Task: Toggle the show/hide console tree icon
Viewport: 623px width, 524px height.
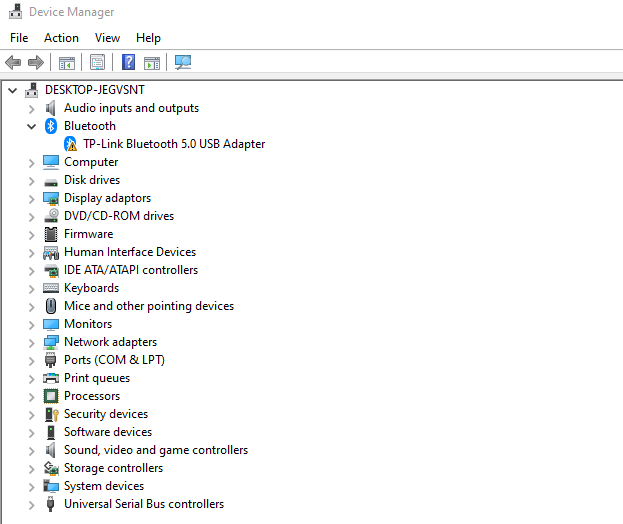Action: point(66,62)
